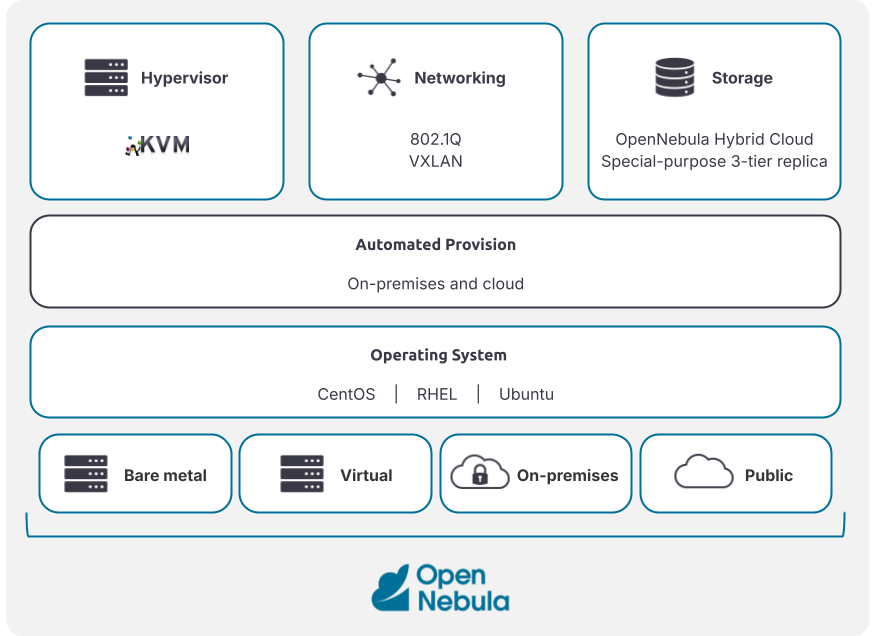Click the Virtual server icon

pyautogui.click(x=302, y=474)
